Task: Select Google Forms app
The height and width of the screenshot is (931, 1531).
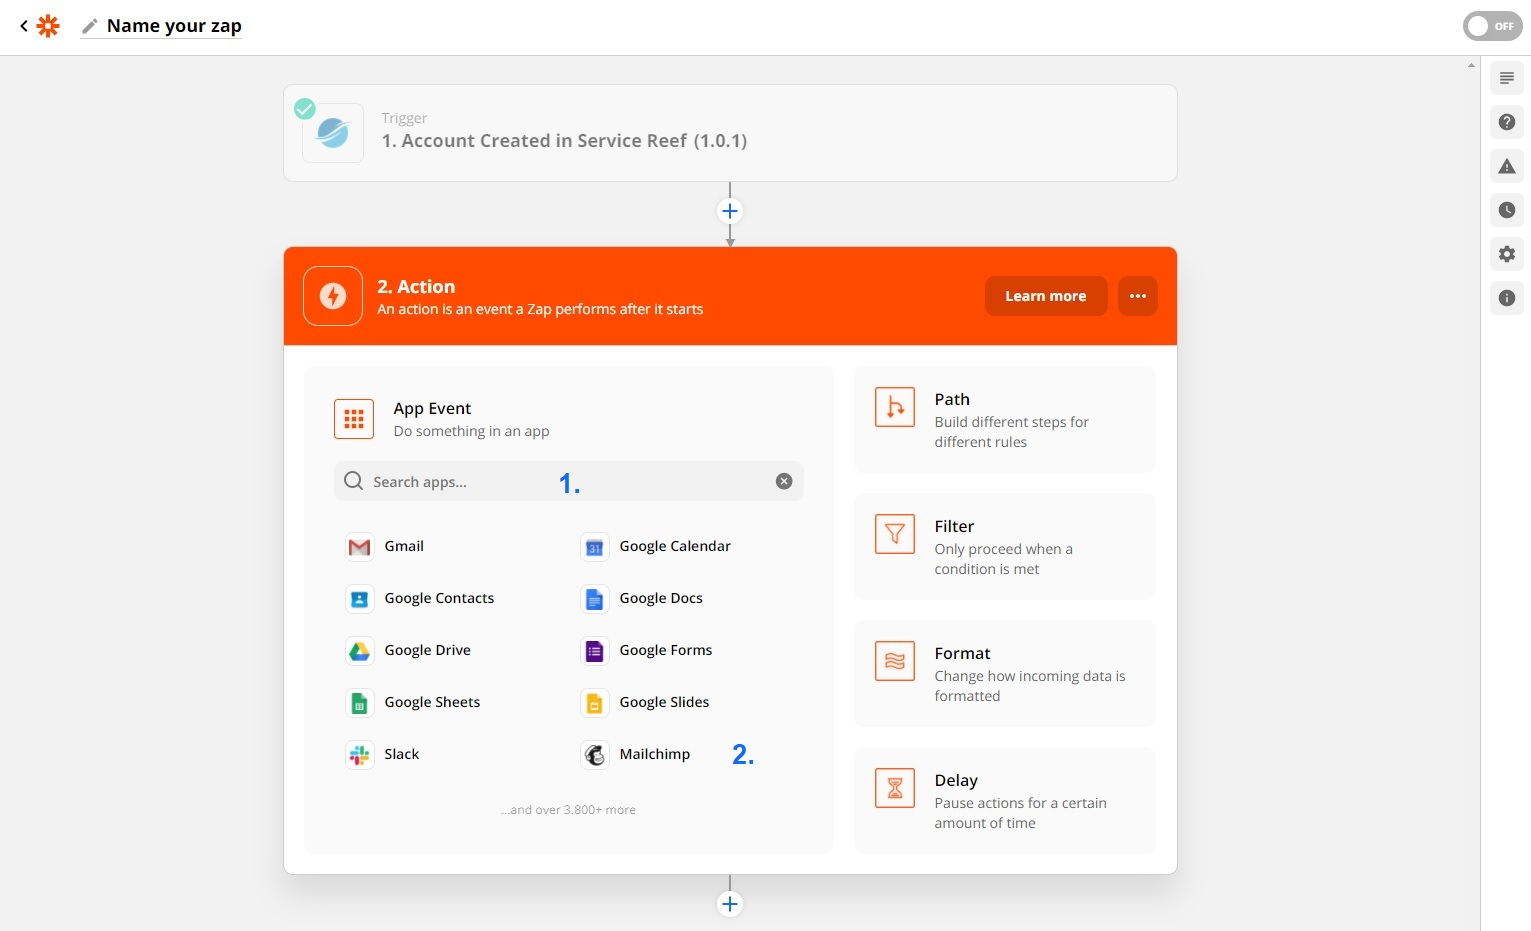Action: pyautogui.click(x=647, y=650)
